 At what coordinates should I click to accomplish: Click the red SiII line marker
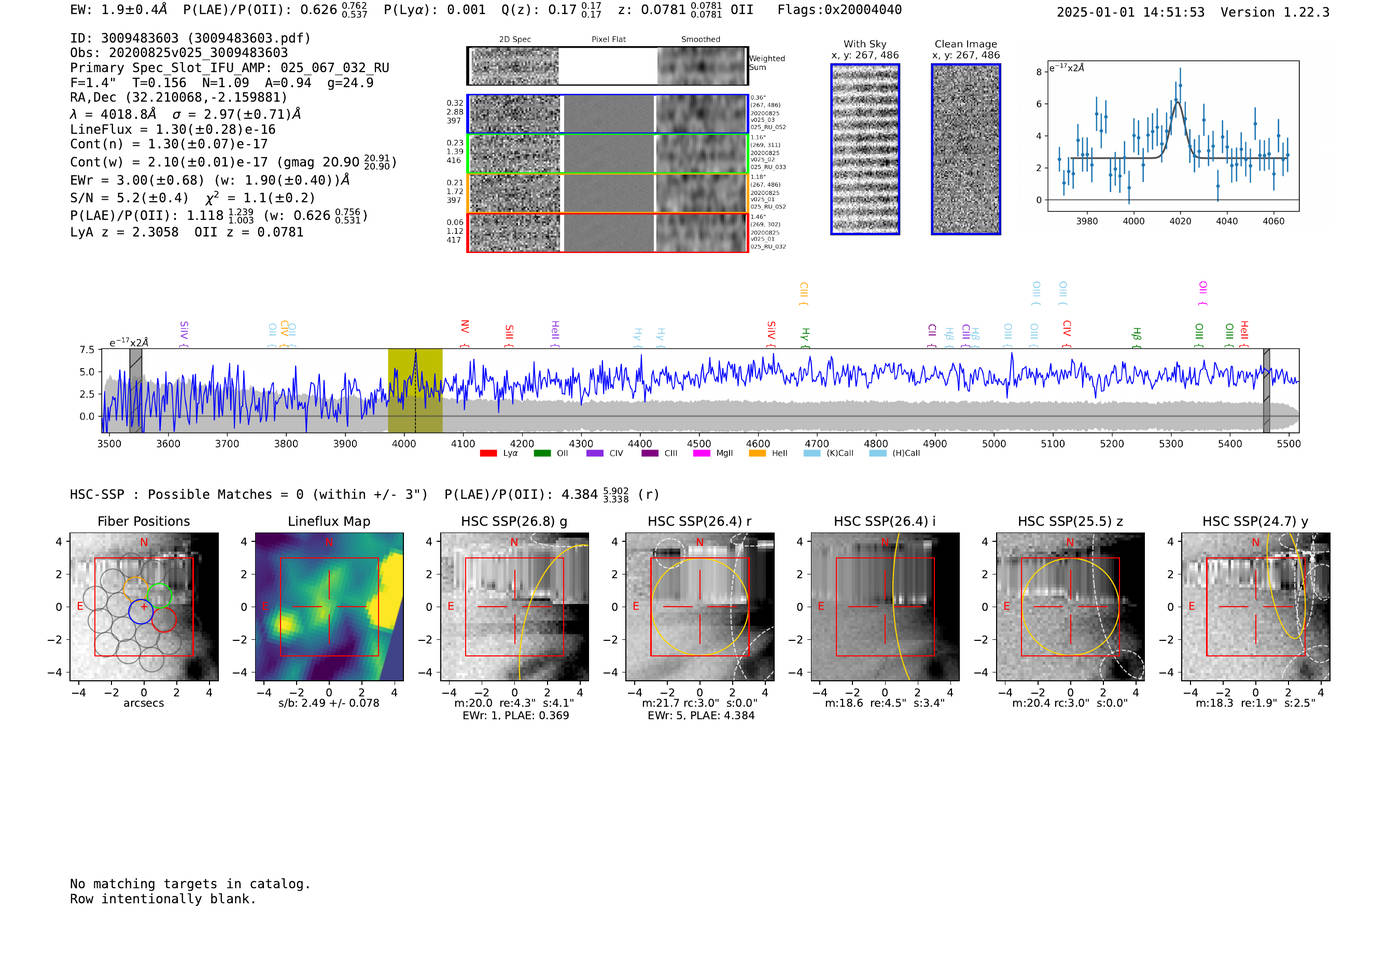(509, 335)
